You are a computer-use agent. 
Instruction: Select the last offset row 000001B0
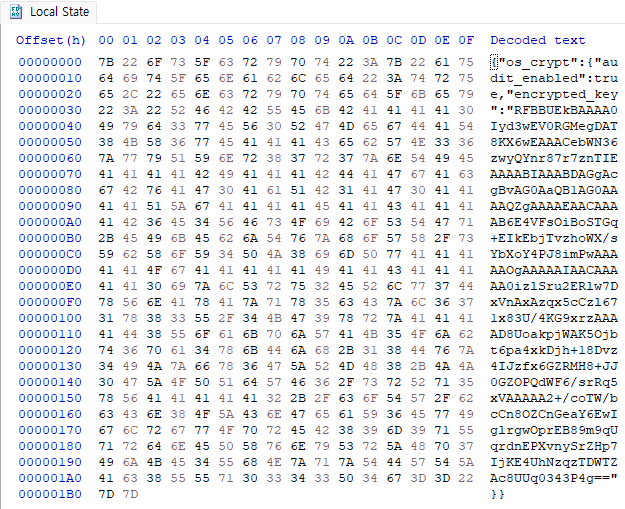coord(50,493)
